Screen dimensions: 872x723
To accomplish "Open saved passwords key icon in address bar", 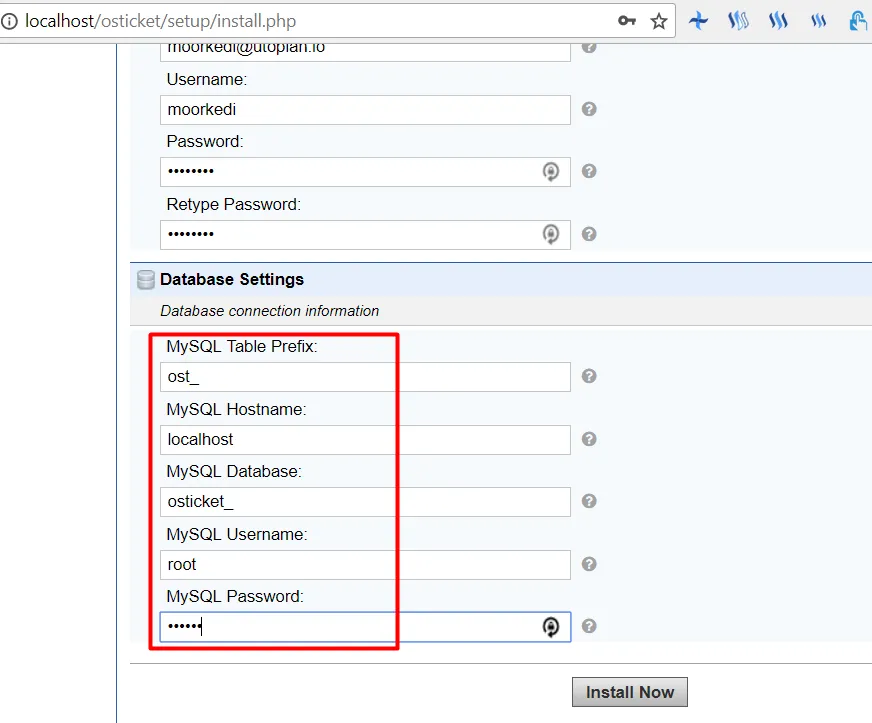I will [627, 21].
